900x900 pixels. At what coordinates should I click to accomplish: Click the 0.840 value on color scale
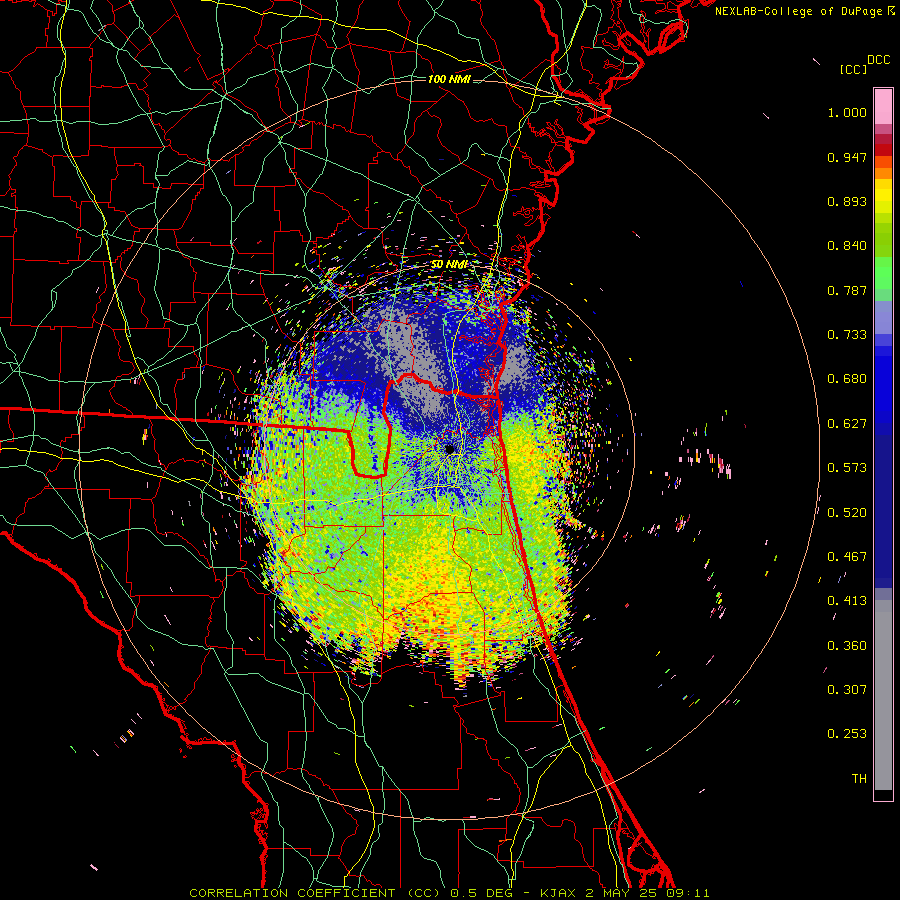[x=847, y=246]
